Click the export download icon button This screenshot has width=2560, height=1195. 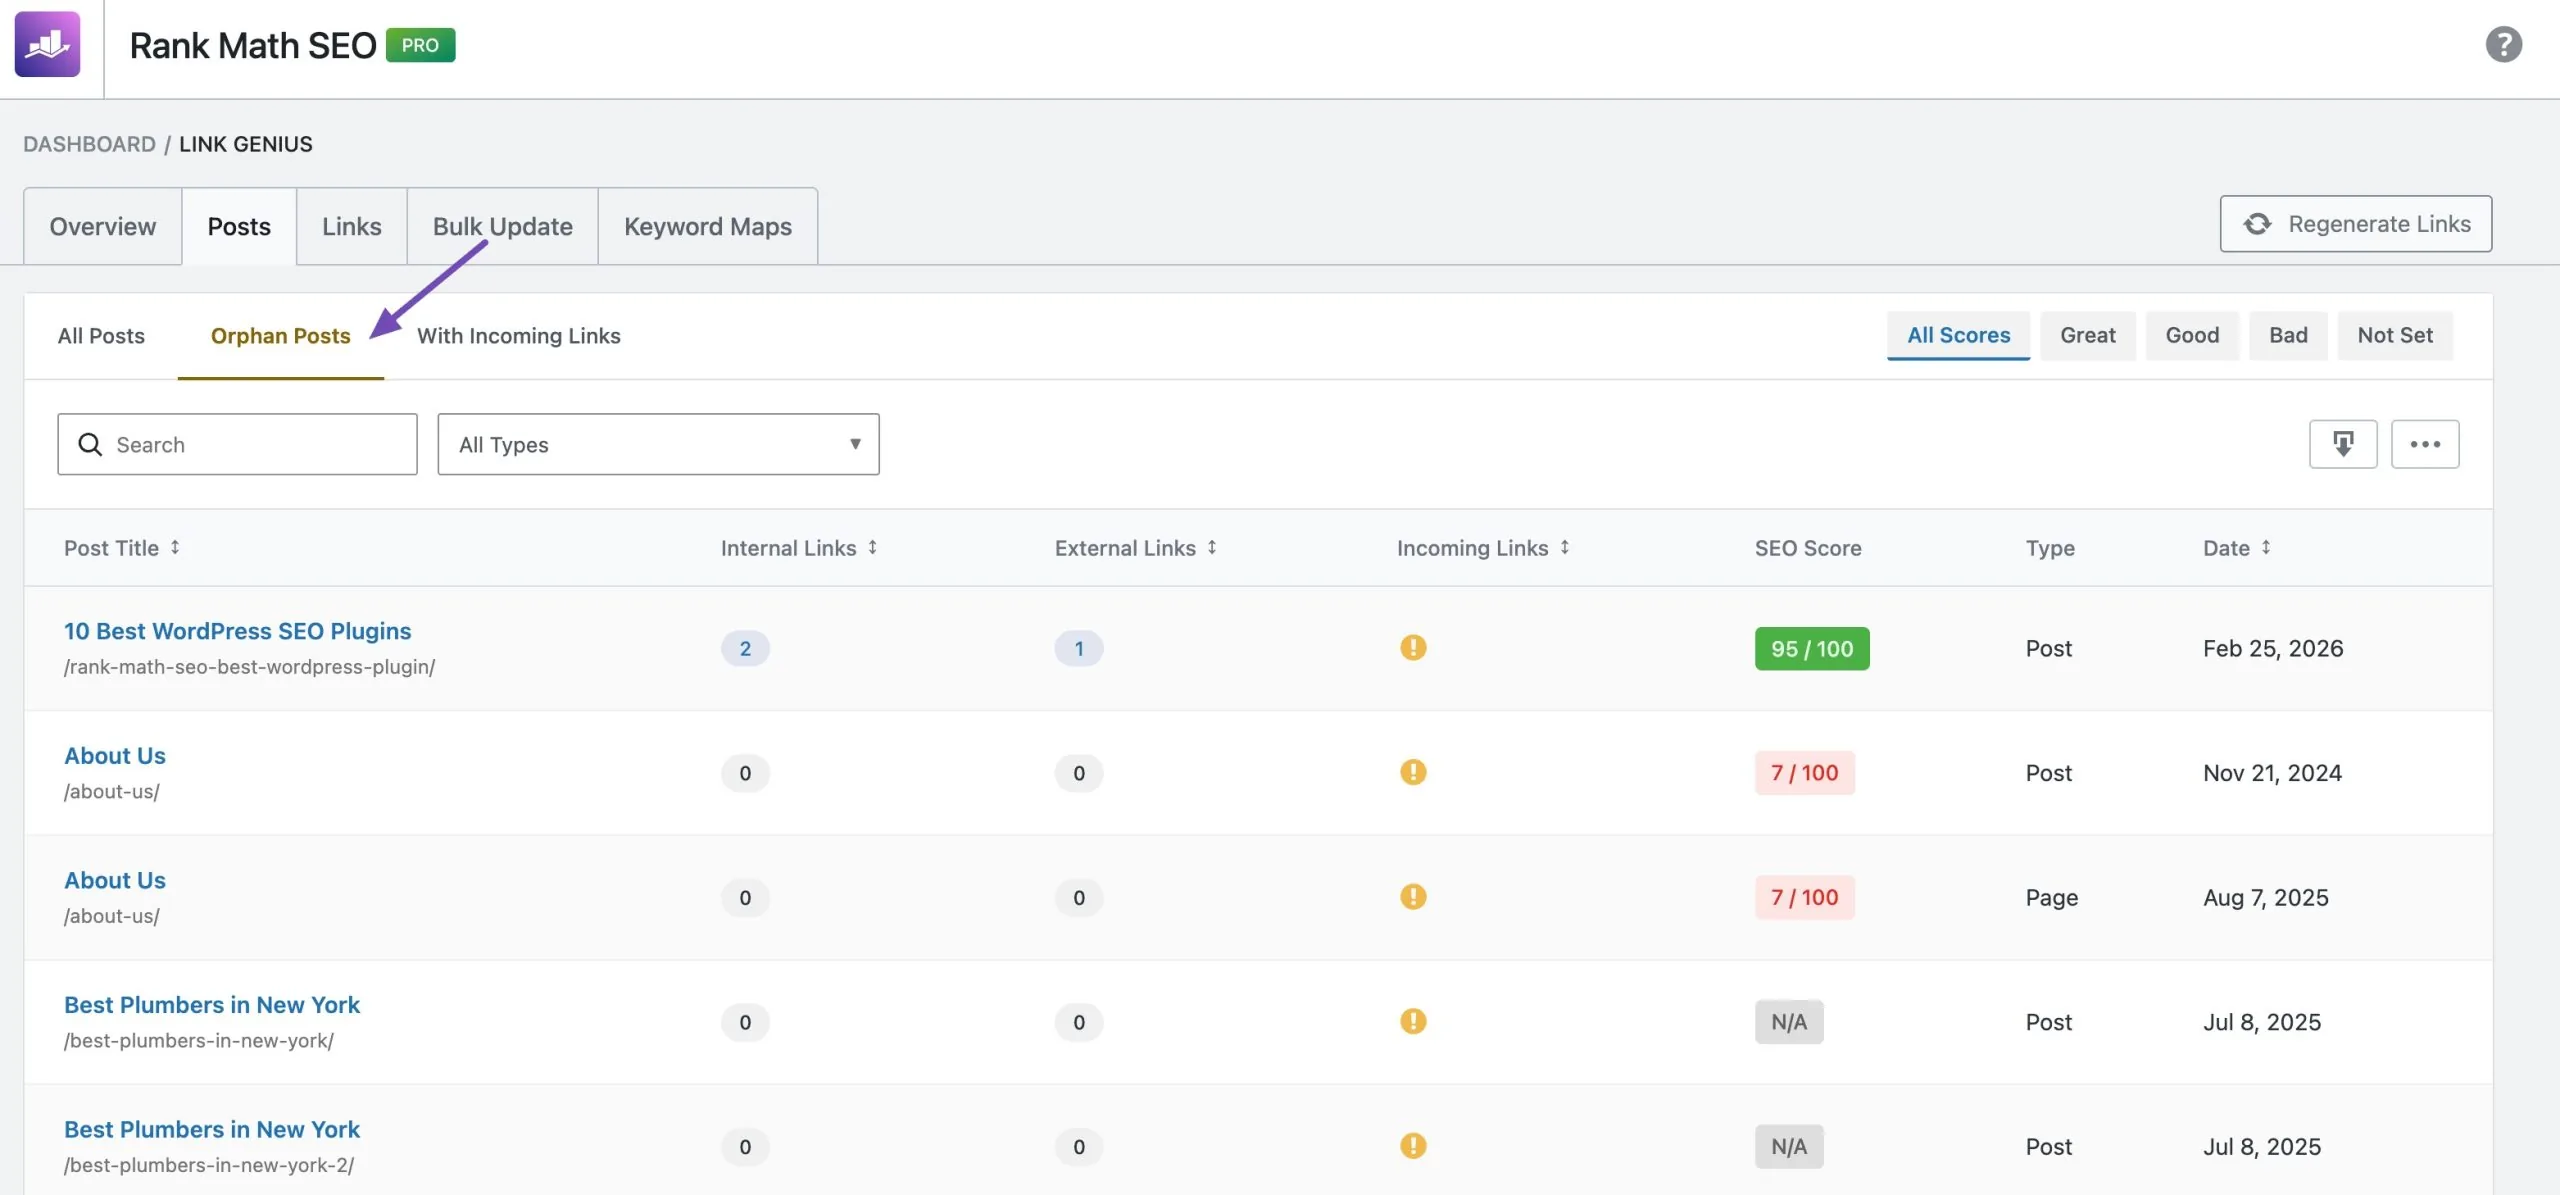pos(2342,444)
